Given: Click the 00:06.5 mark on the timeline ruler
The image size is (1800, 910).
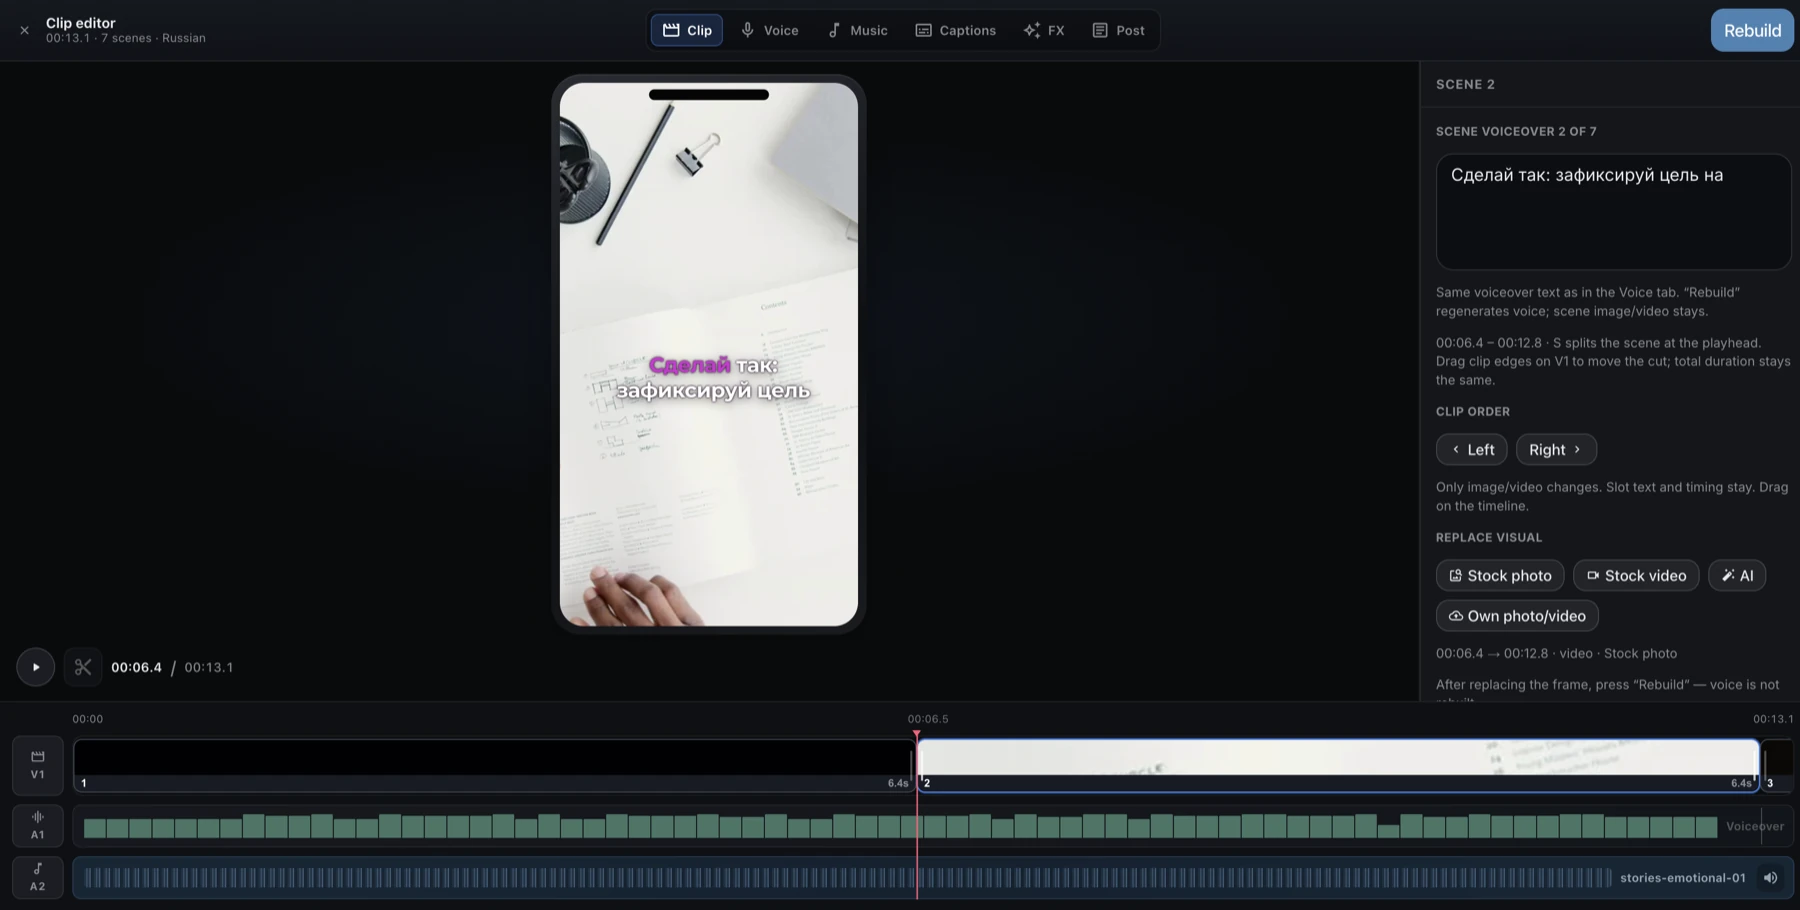Looking at the screenshot, I should (928, 719).
